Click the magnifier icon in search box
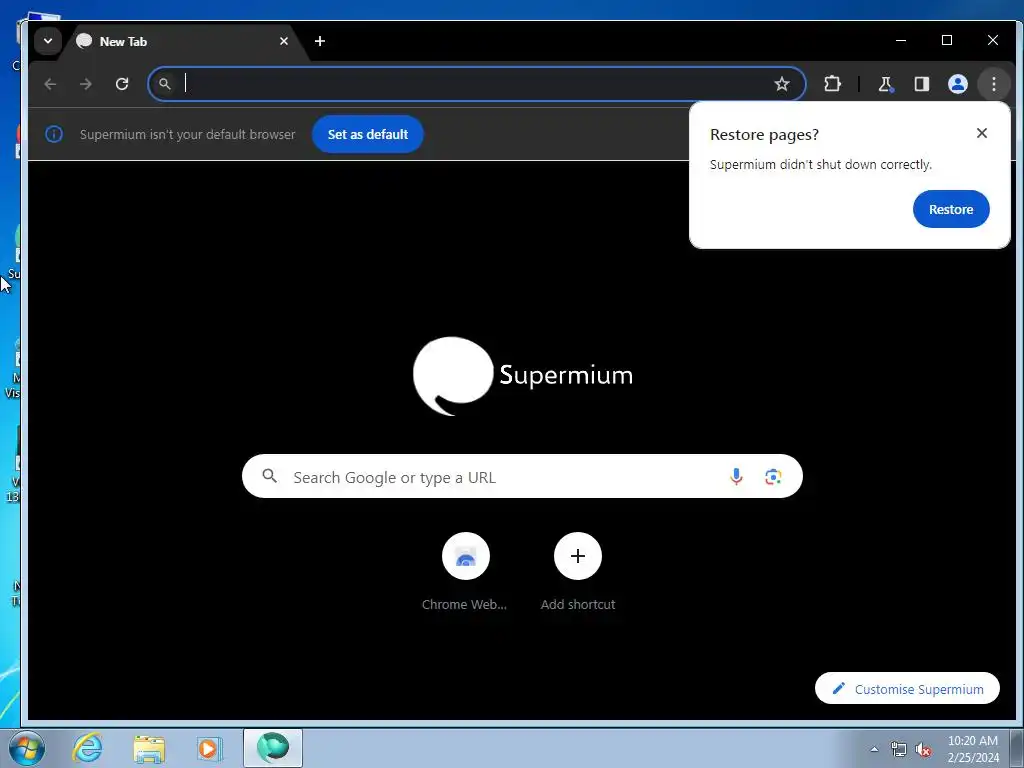Viewport: 1024px width, 768px height. 270,476
